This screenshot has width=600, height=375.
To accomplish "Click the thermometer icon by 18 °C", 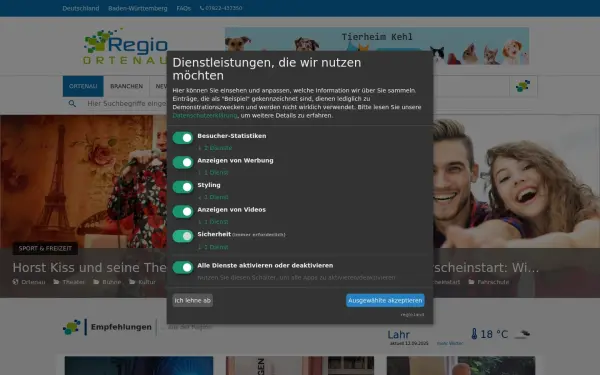I will pyautogui.click(x=474, y=334).
